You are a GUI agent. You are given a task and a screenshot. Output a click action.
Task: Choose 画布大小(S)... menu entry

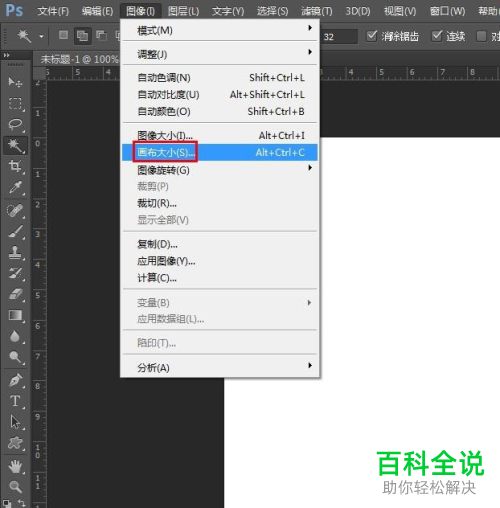(x=220, y=152)
